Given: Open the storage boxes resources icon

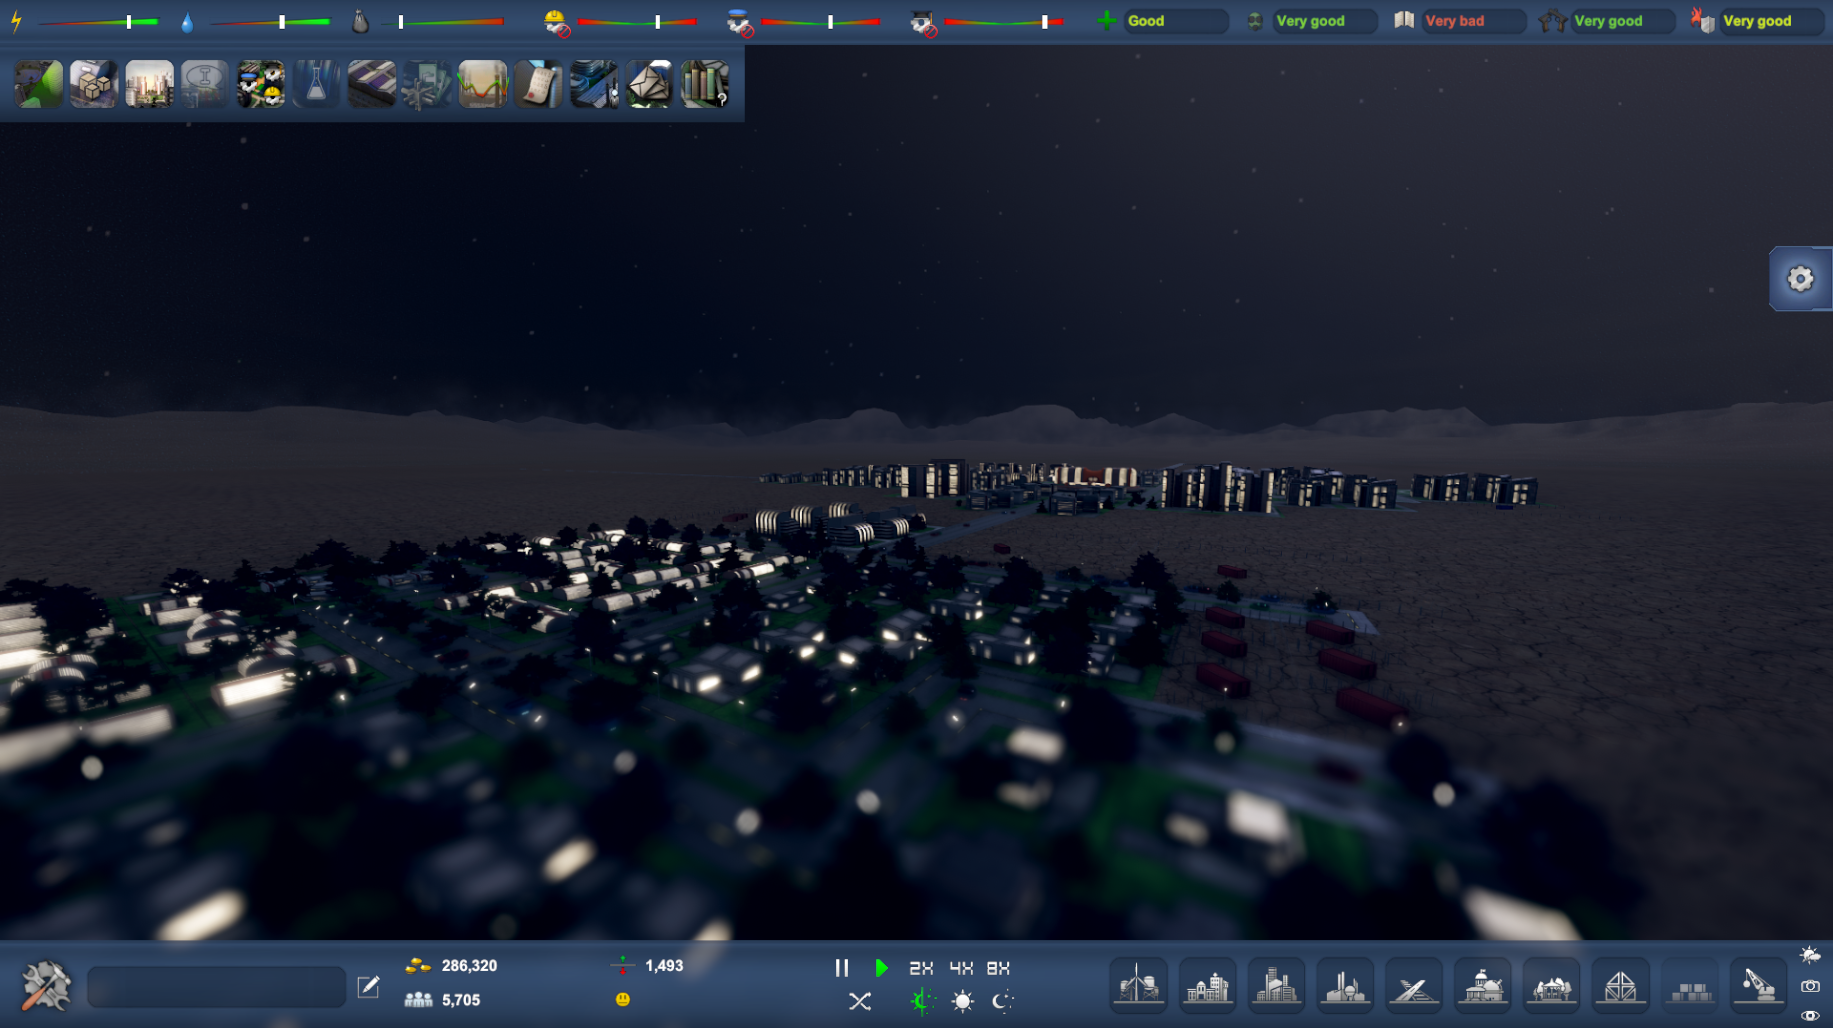Looking at the screenshot, I should tap(94, 84).
